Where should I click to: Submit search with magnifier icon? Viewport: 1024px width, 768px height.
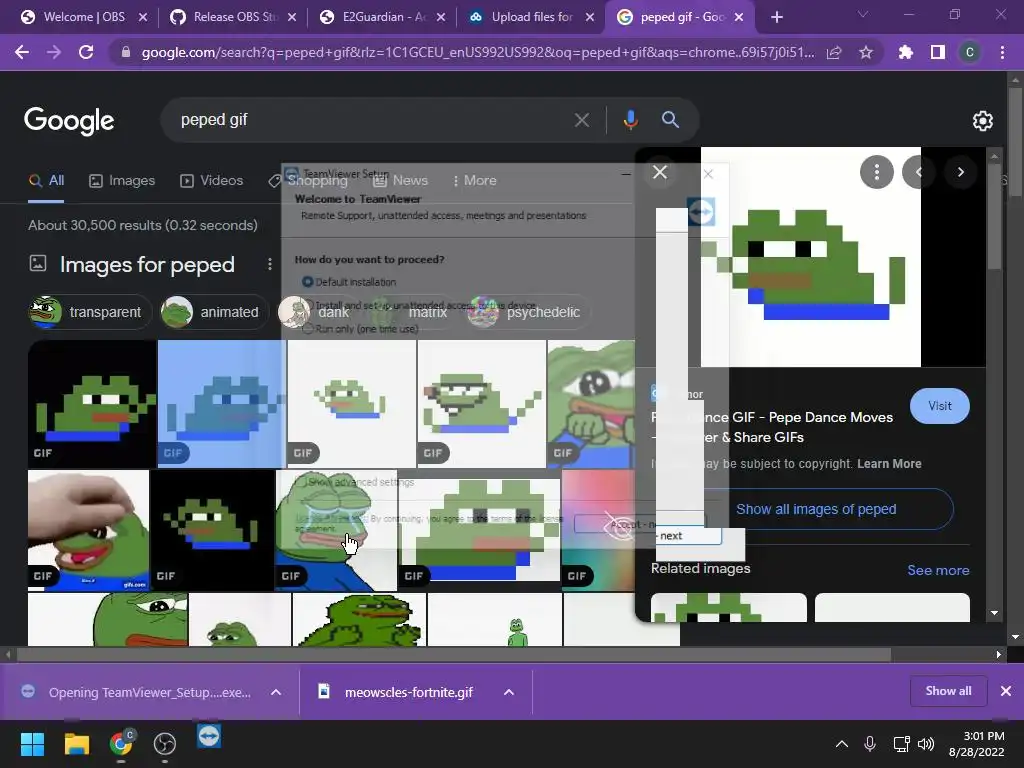(670, 120)
